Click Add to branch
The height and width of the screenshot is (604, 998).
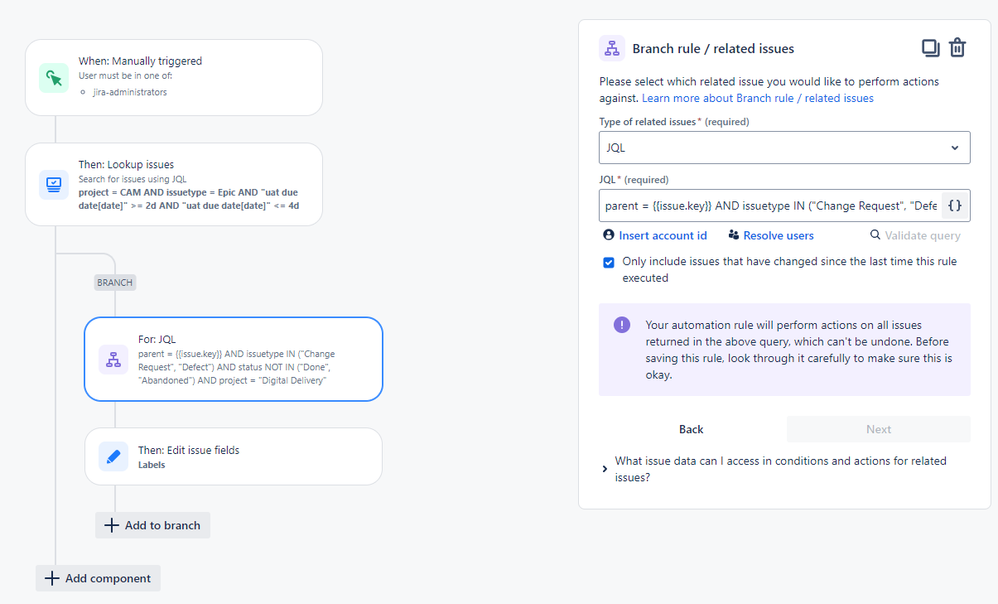tap(152, 525)
